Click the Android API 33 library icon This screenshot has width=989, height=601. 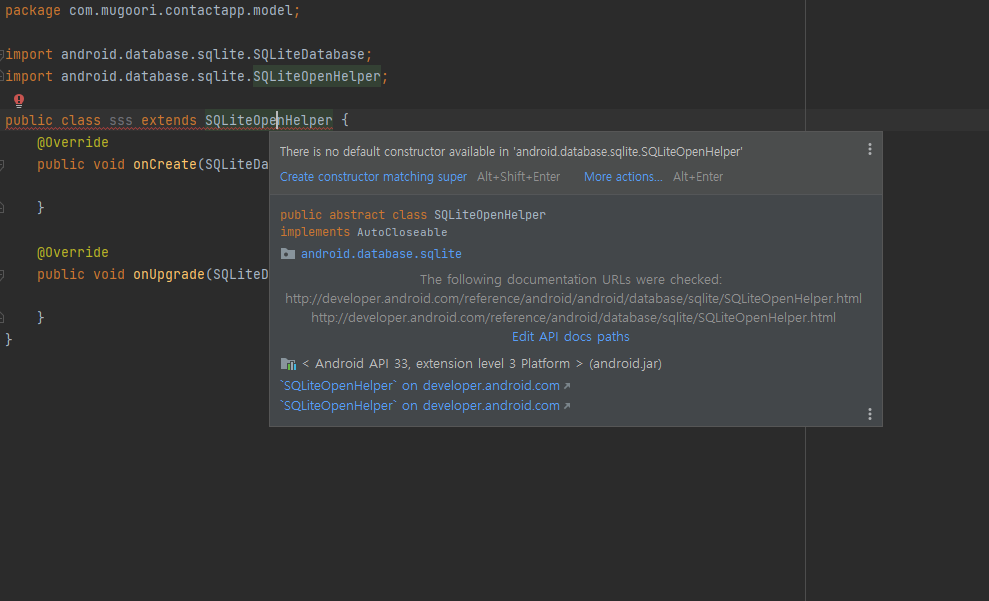(288, 364)
